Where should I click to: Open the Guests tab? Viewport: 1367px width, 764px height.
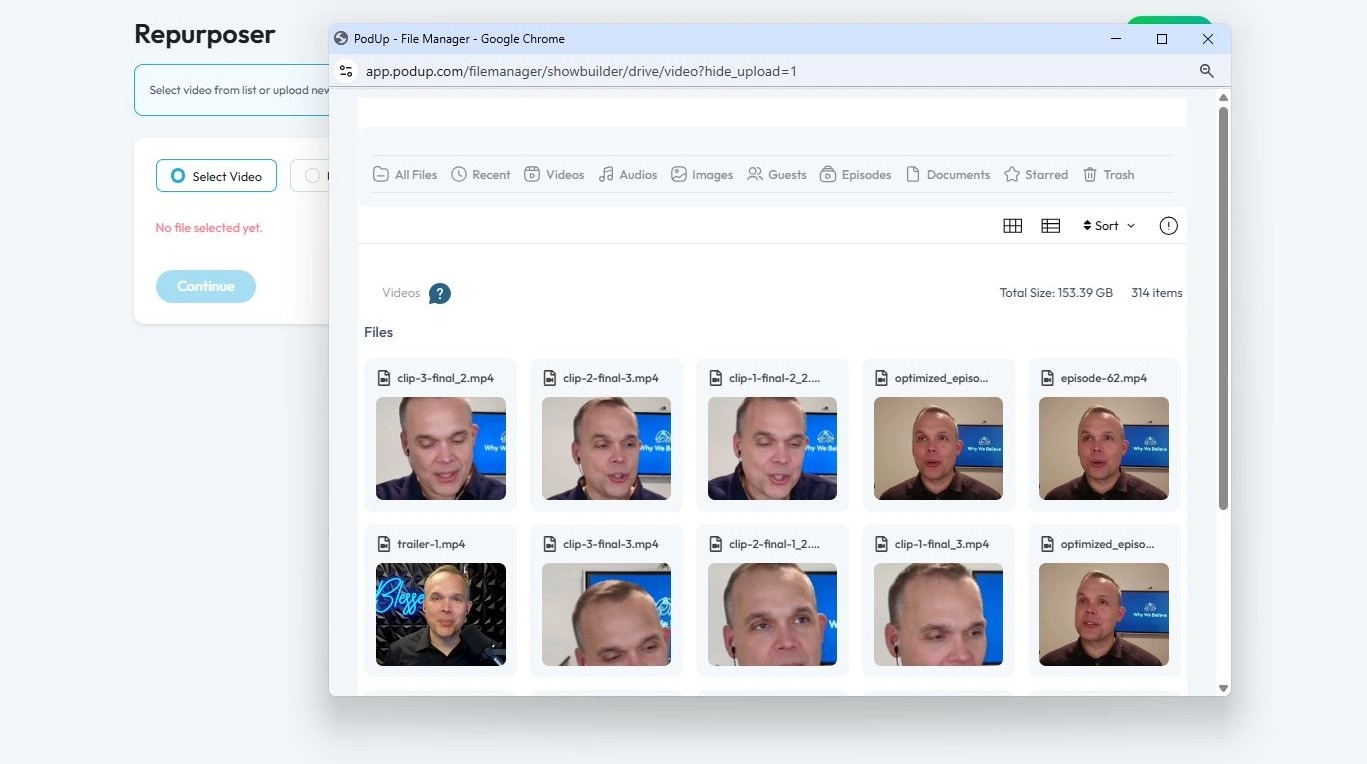click(777, 174)
